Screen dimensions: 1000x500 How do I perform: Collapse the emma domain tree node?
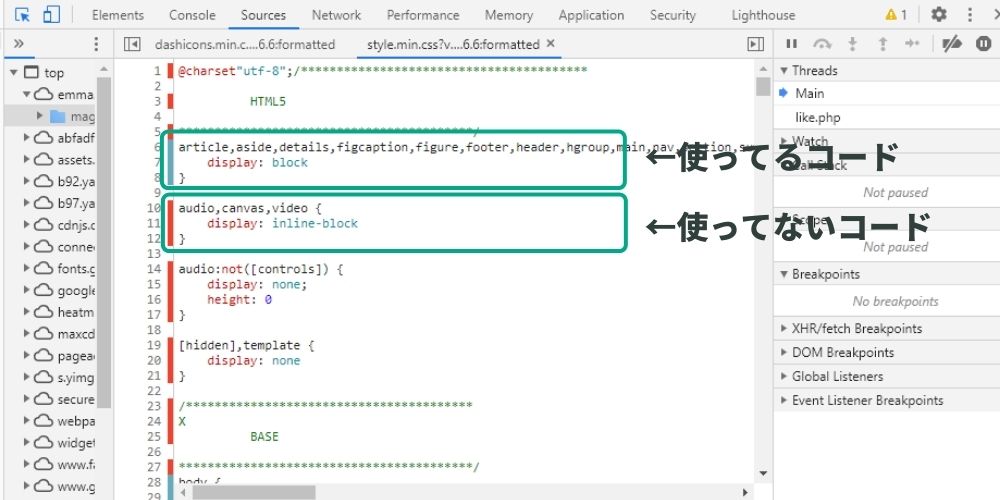pyautogui.click(x=27, y=94)
